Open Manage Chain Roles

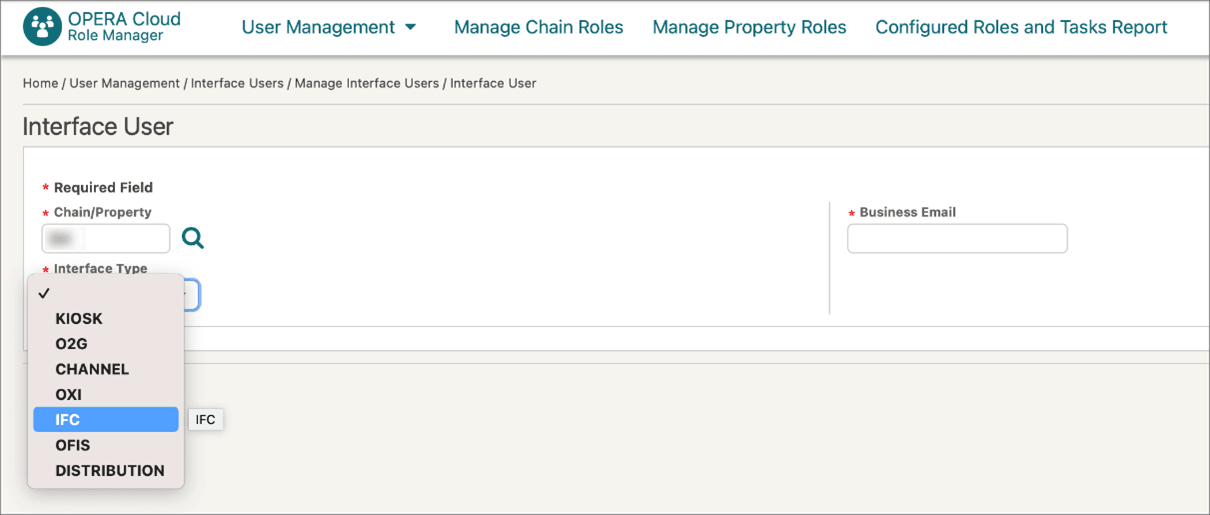pyautogui.click(x=539, y=27)
